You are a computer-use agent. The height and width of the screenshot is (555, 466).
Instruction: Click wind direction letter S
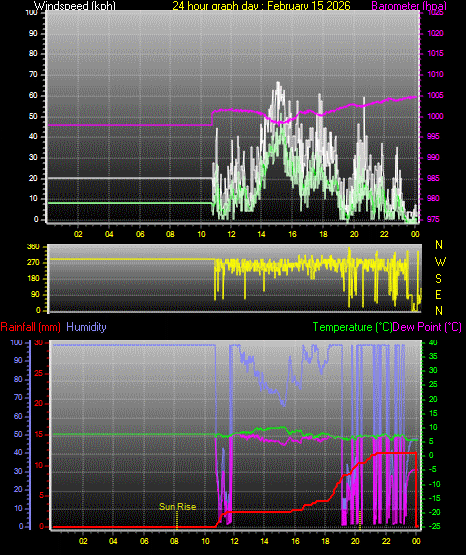[438, 279]
